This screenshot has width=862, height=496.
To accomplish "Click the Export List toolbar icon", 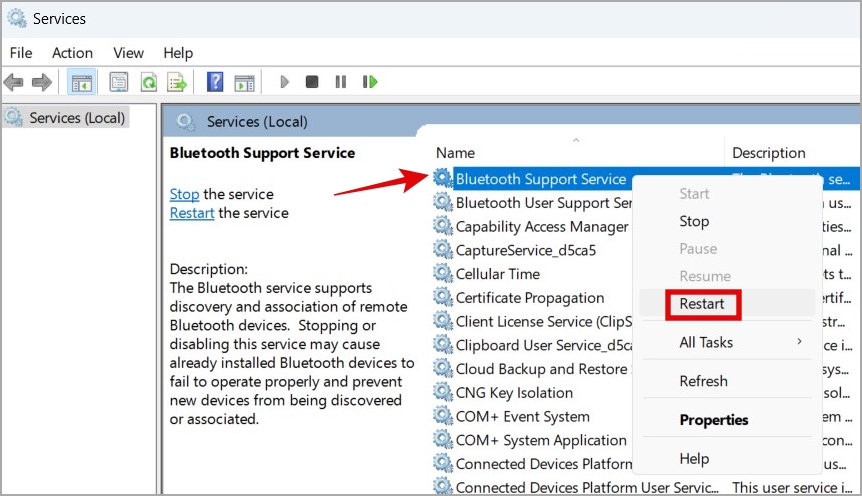I will [x=177, y=82].
